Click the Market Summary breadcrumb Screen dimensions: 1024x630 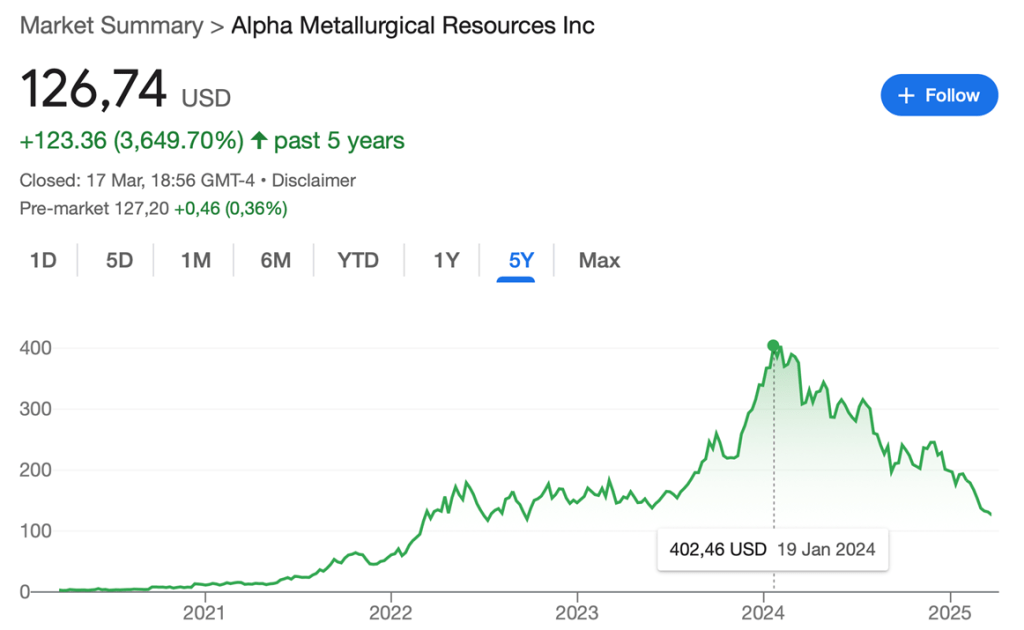pos(111,25)
